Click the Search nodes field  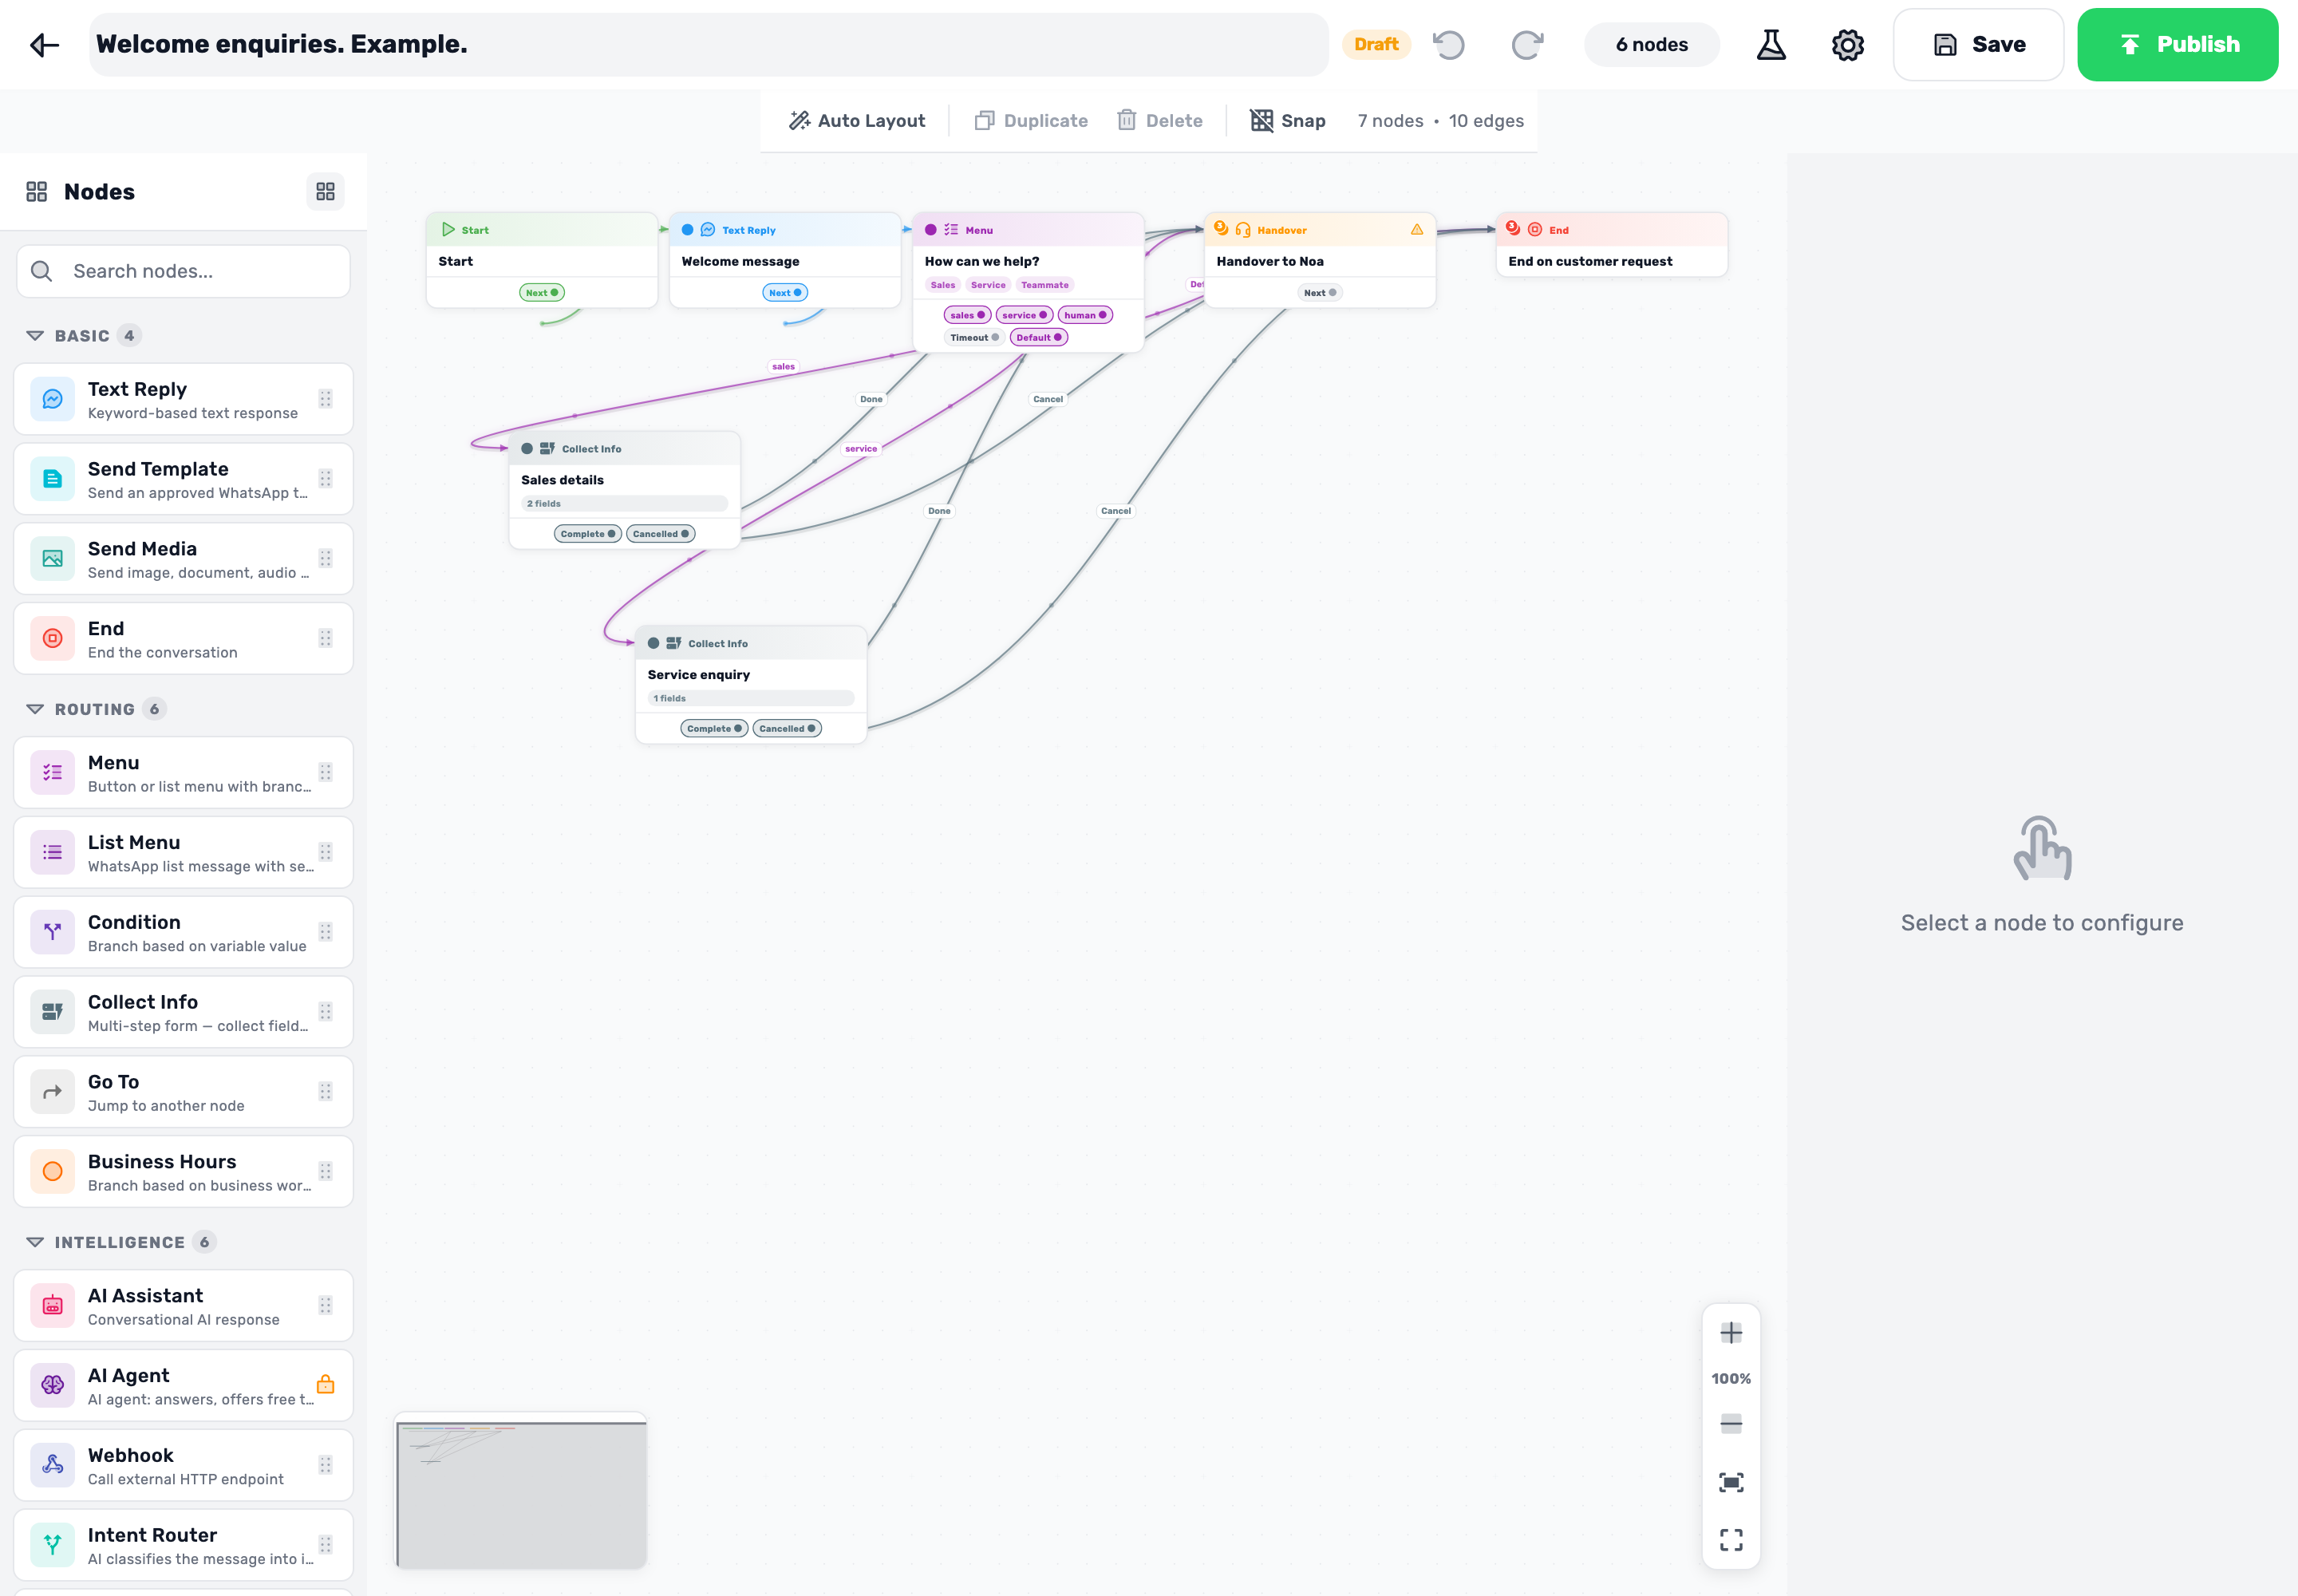point(184,272)
